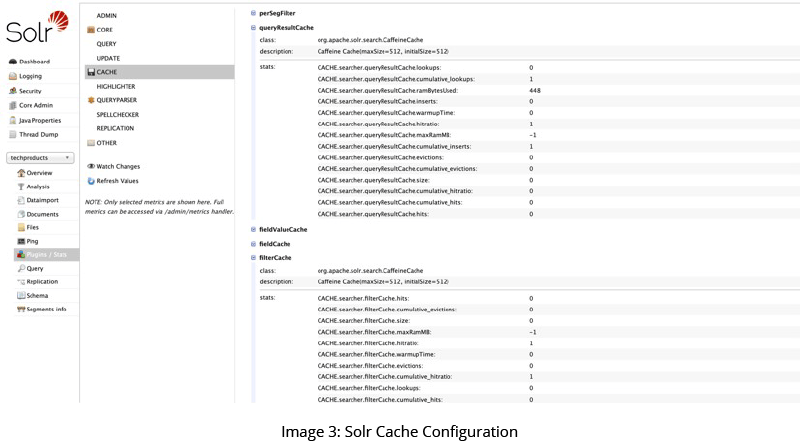
Task: Click queryResultCache.ramBytesUsed value 448
Action: [535, 90]
